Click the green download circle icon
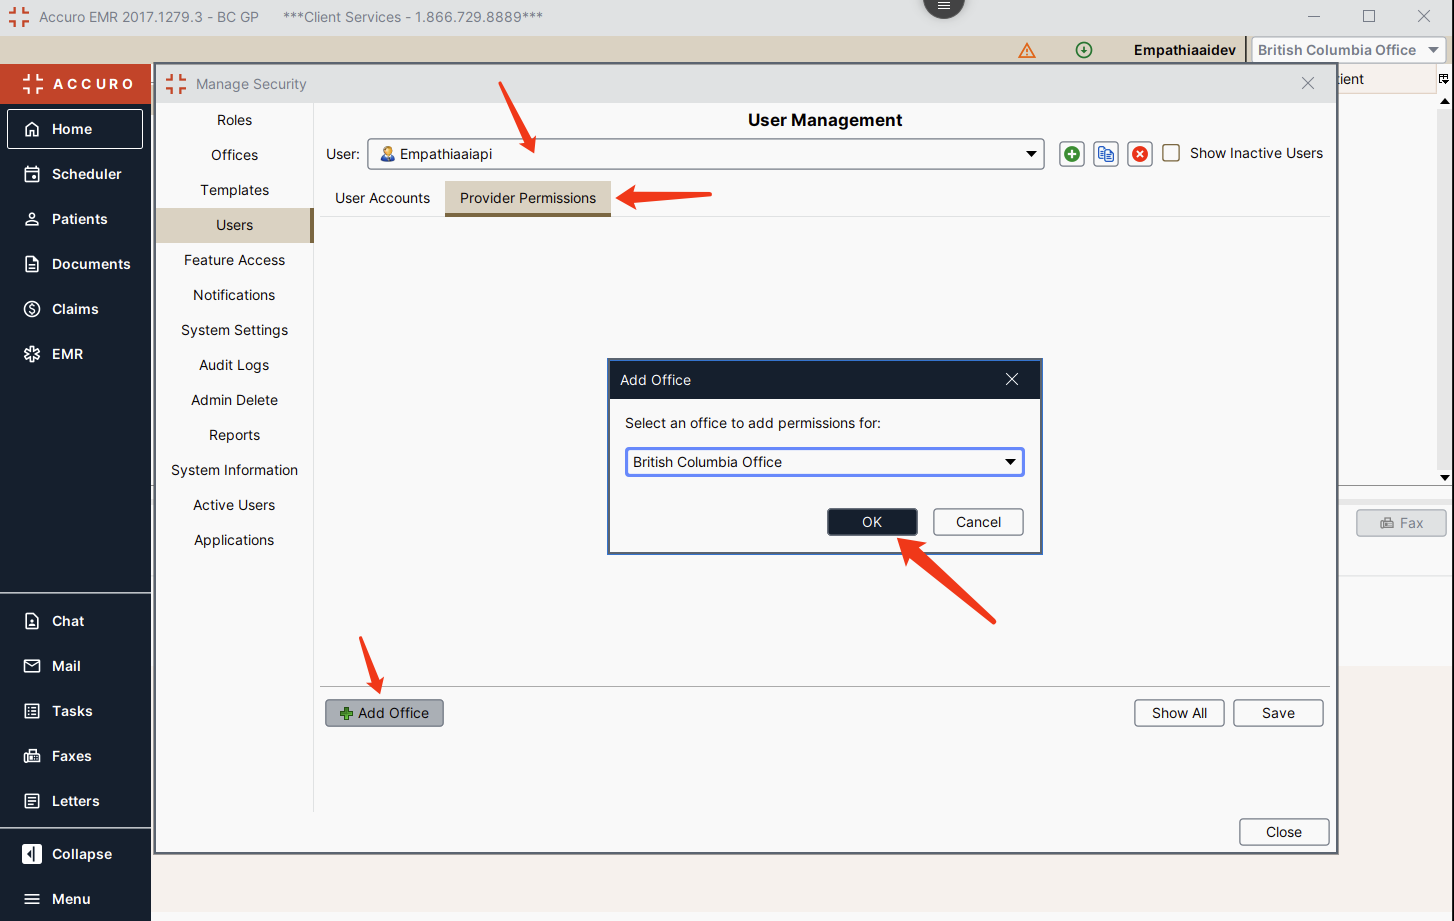 point(1084,50)
